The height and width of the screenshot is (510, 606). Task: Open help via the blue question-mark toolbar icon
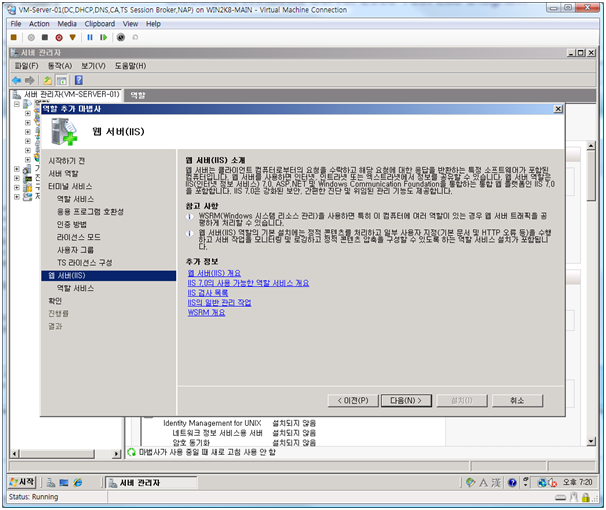pos(79,80)
